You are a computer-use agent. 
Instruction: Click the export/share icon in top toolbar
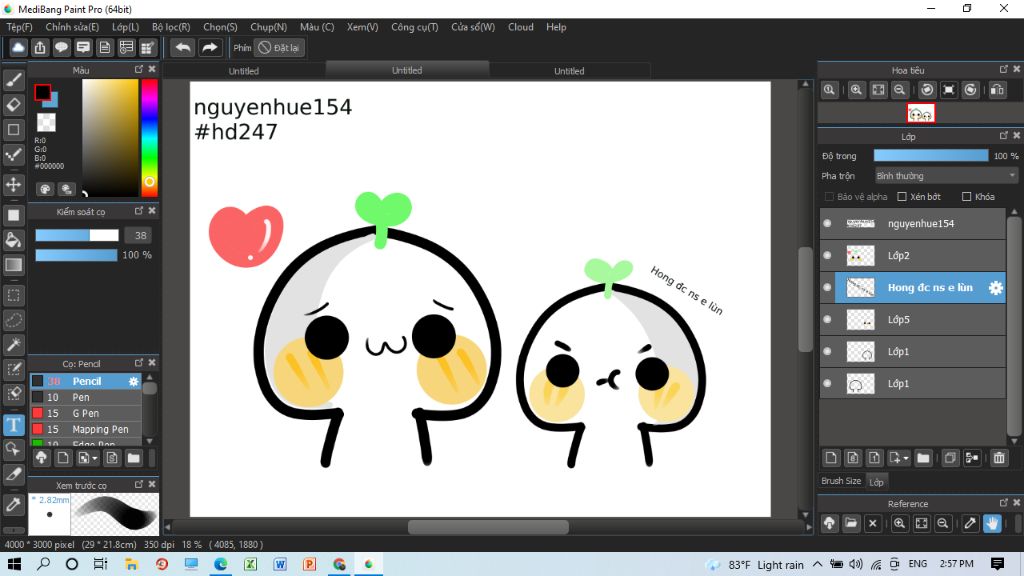click(x=40, y=48)
